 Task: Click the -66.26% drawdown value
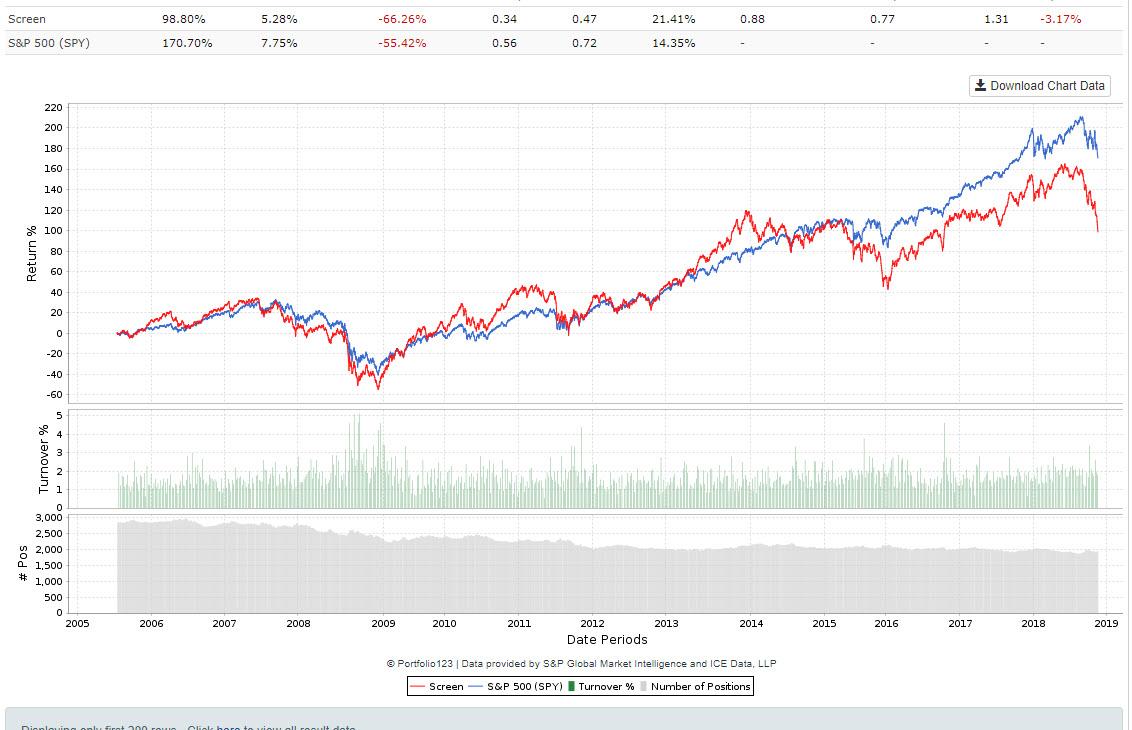402,19
